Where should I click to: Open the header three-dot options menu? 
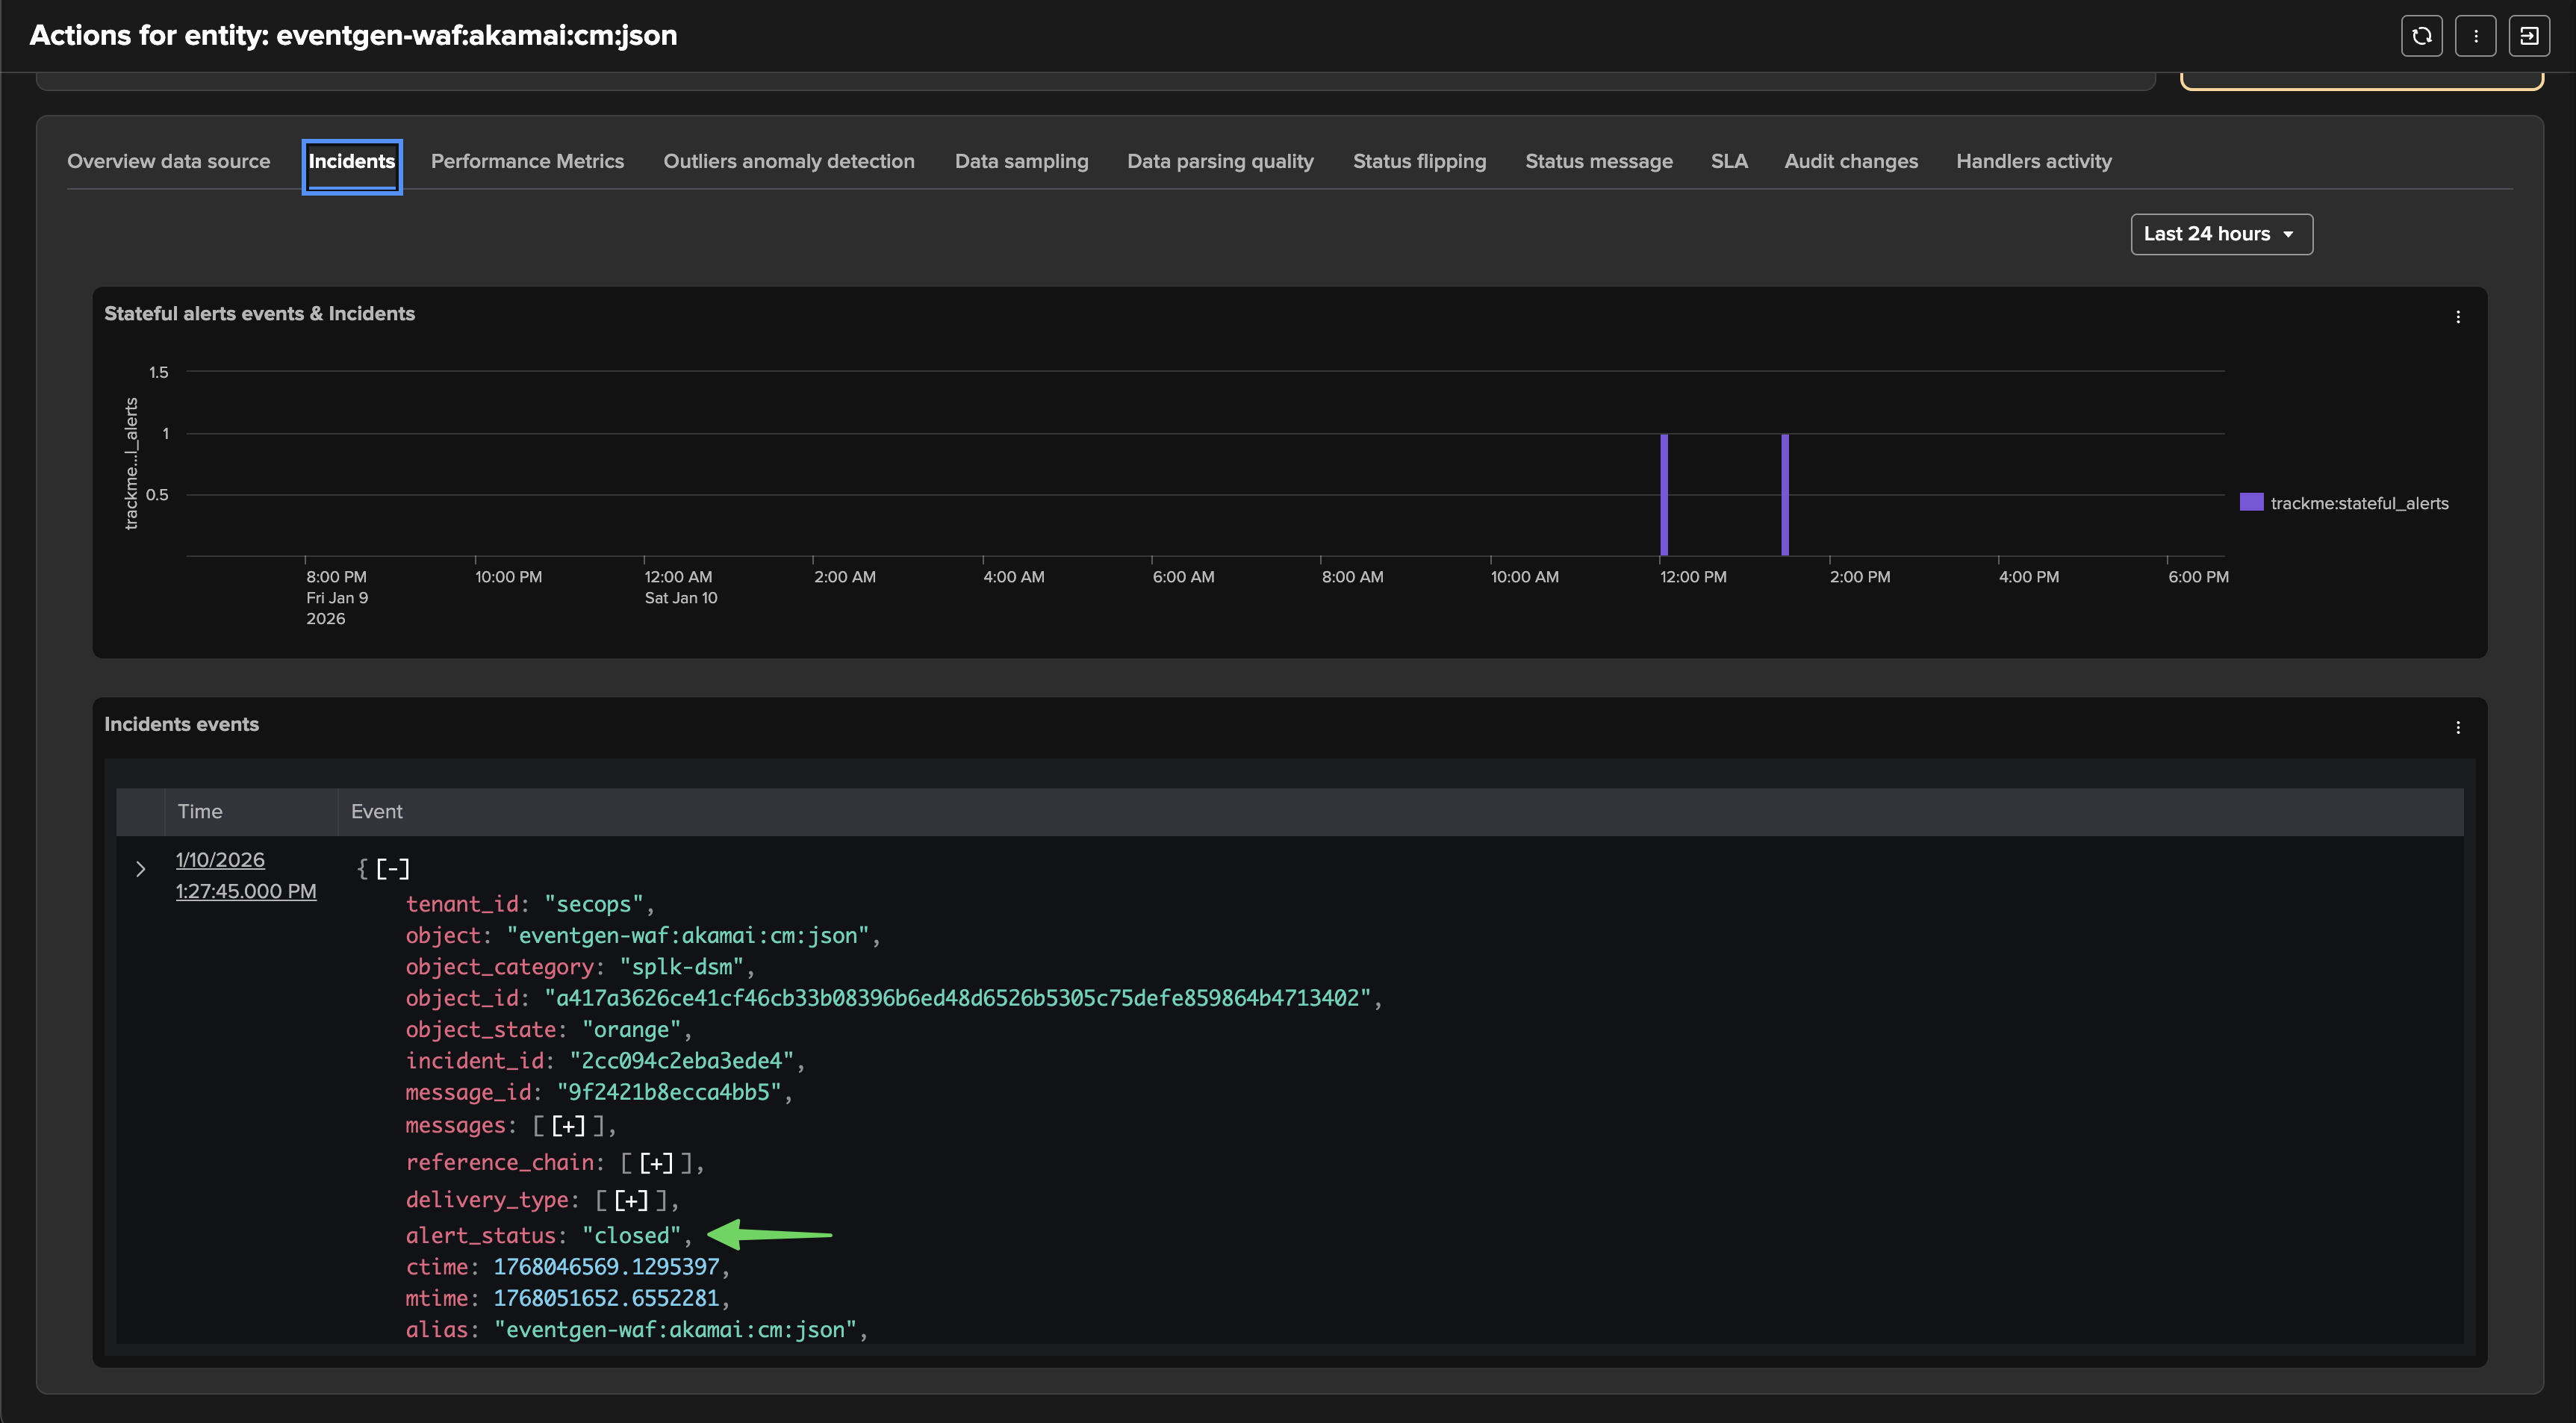(x=2475, y=36)
